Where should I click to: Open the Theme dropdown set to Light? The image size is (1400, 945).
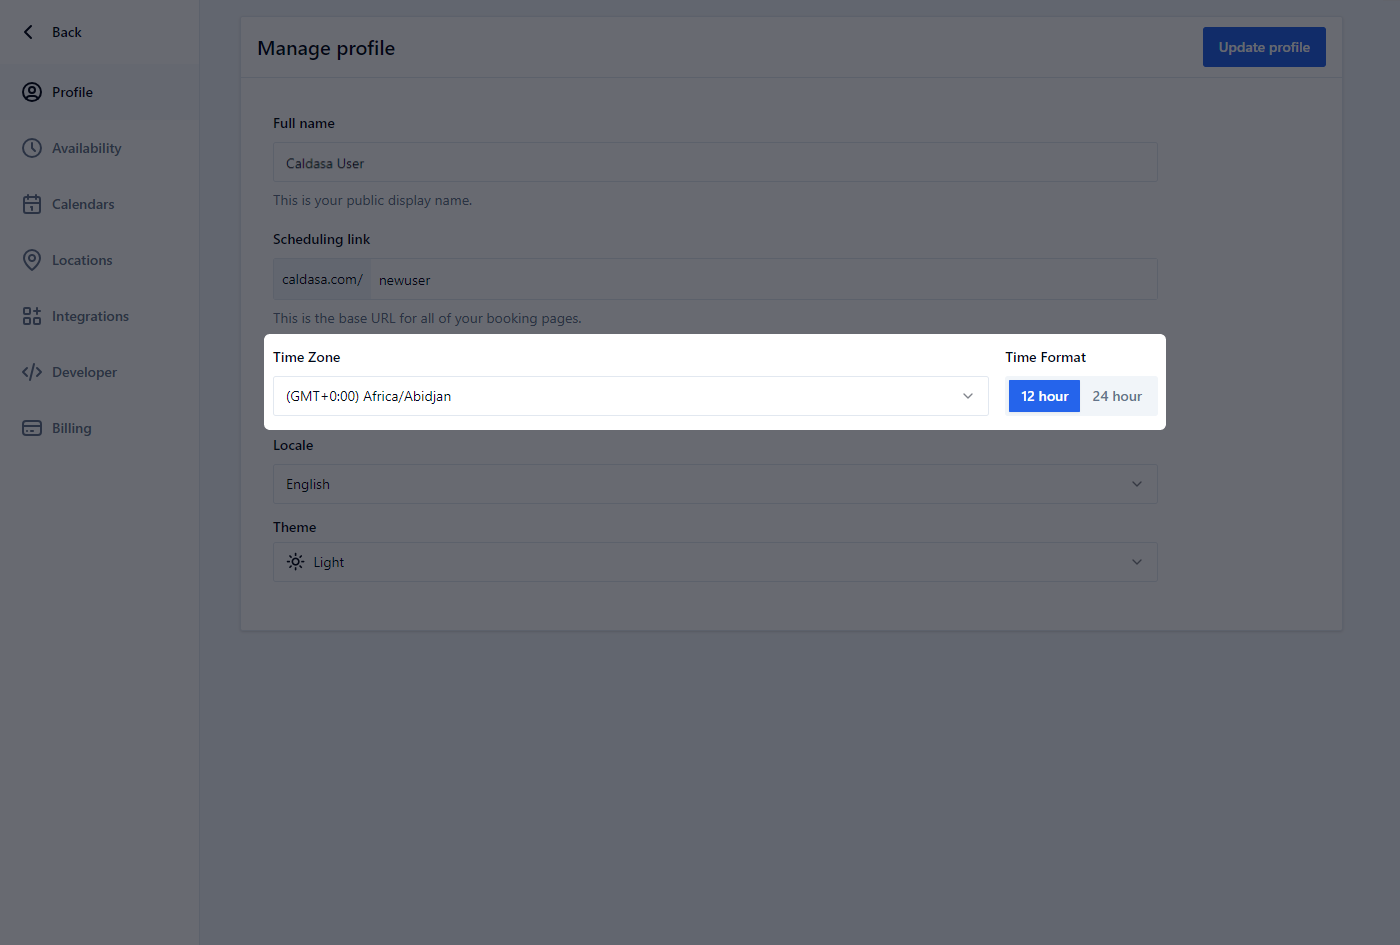pos(715,561)
